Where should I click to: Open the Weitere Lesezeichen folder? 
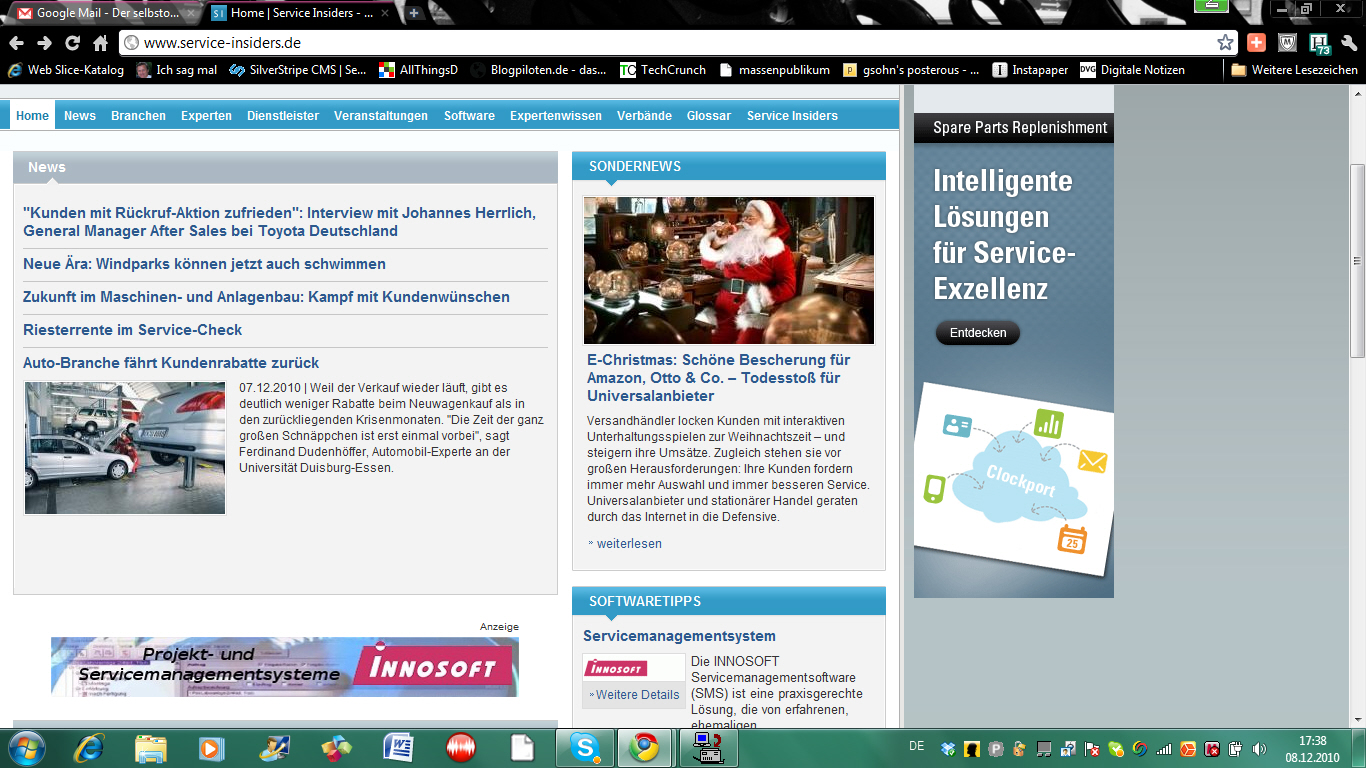[1296, 70]
